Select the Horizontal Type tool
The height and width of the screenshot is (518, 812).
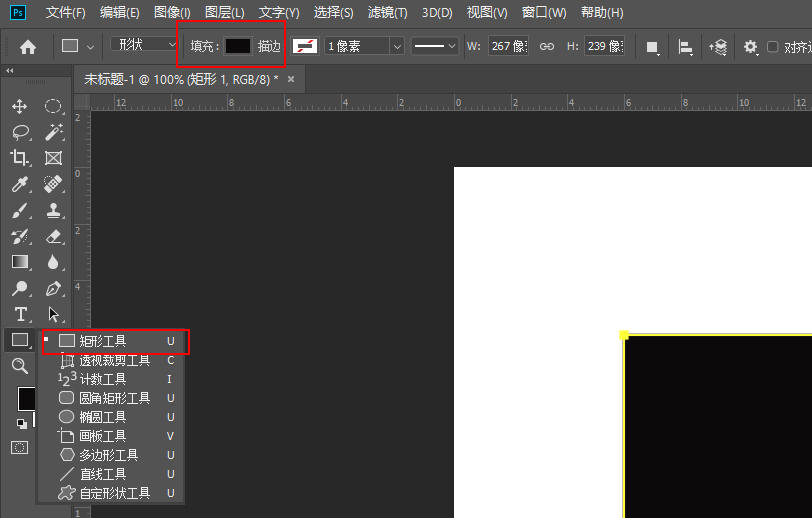19,314
